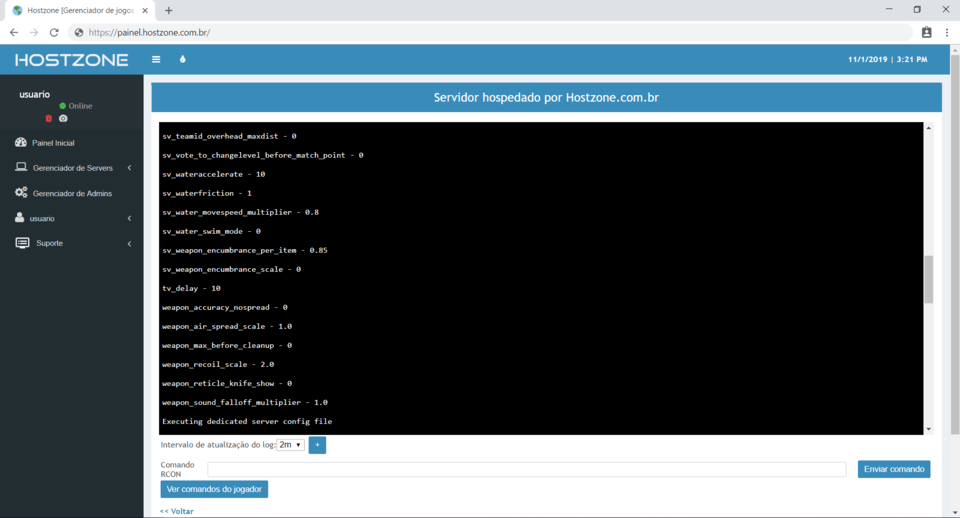Open Gerenciador de Servers menu item
The image size is (960, 518).
[x=72, y=168]
